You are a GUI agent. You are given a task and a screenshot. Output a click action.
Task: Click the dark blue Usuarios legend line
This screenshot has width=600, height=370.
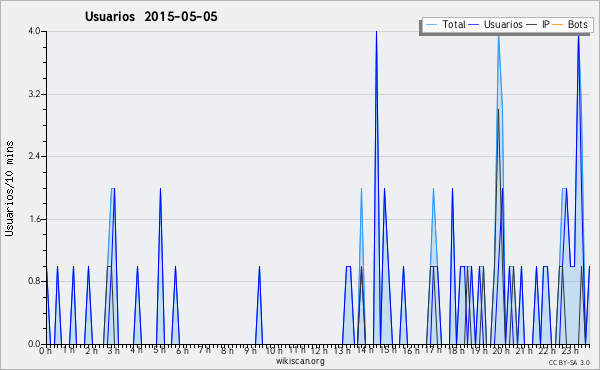tap(474, 25)
